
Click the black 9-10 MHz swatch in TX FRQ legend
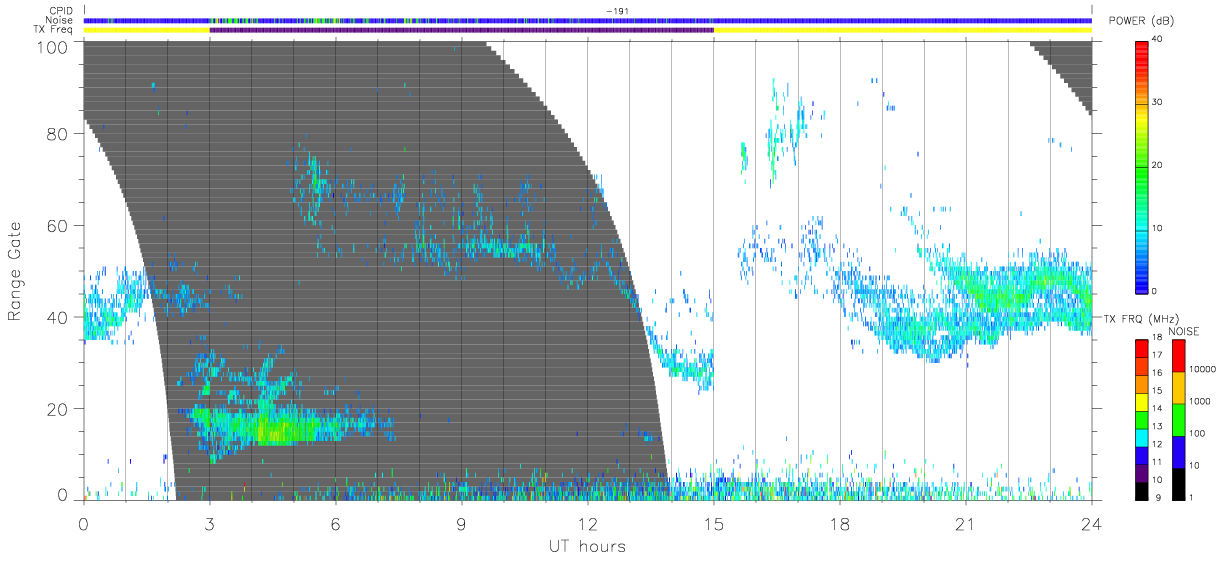(x=1141, y=489)
